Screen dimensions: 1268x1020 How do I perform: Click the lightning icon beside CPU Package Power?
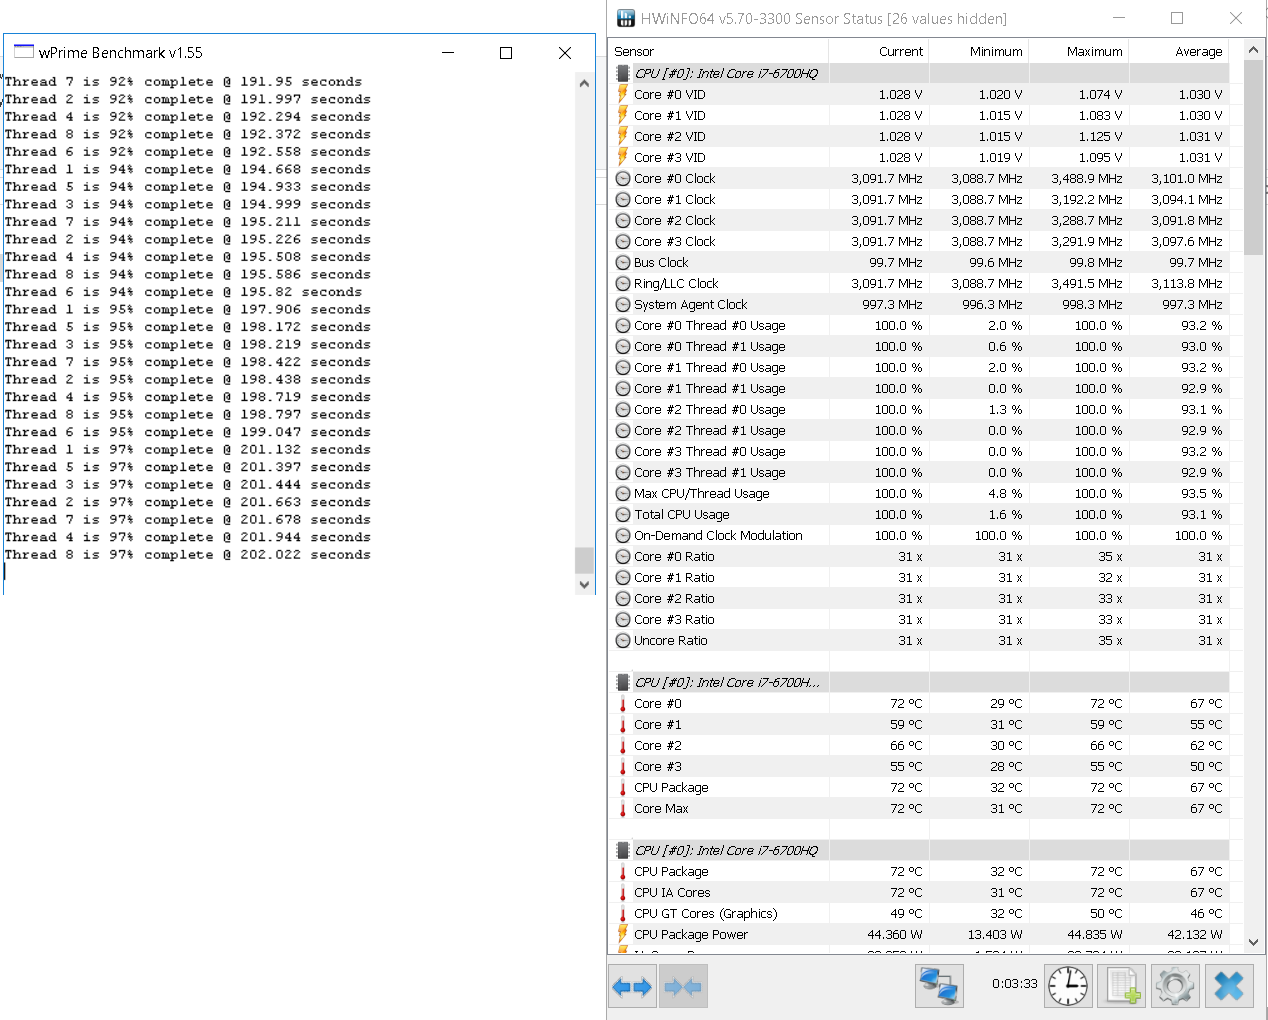622,934
